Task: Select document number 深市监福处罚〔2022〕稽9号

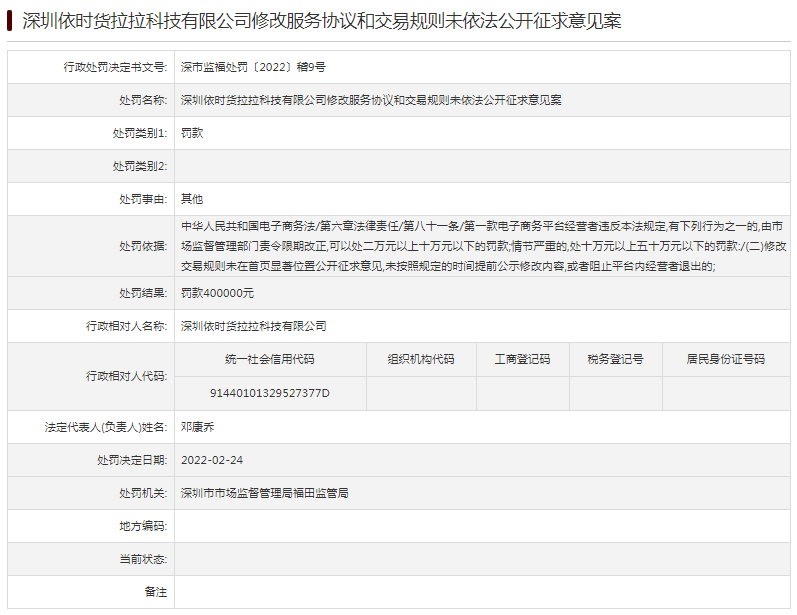Action: point(253,67)
